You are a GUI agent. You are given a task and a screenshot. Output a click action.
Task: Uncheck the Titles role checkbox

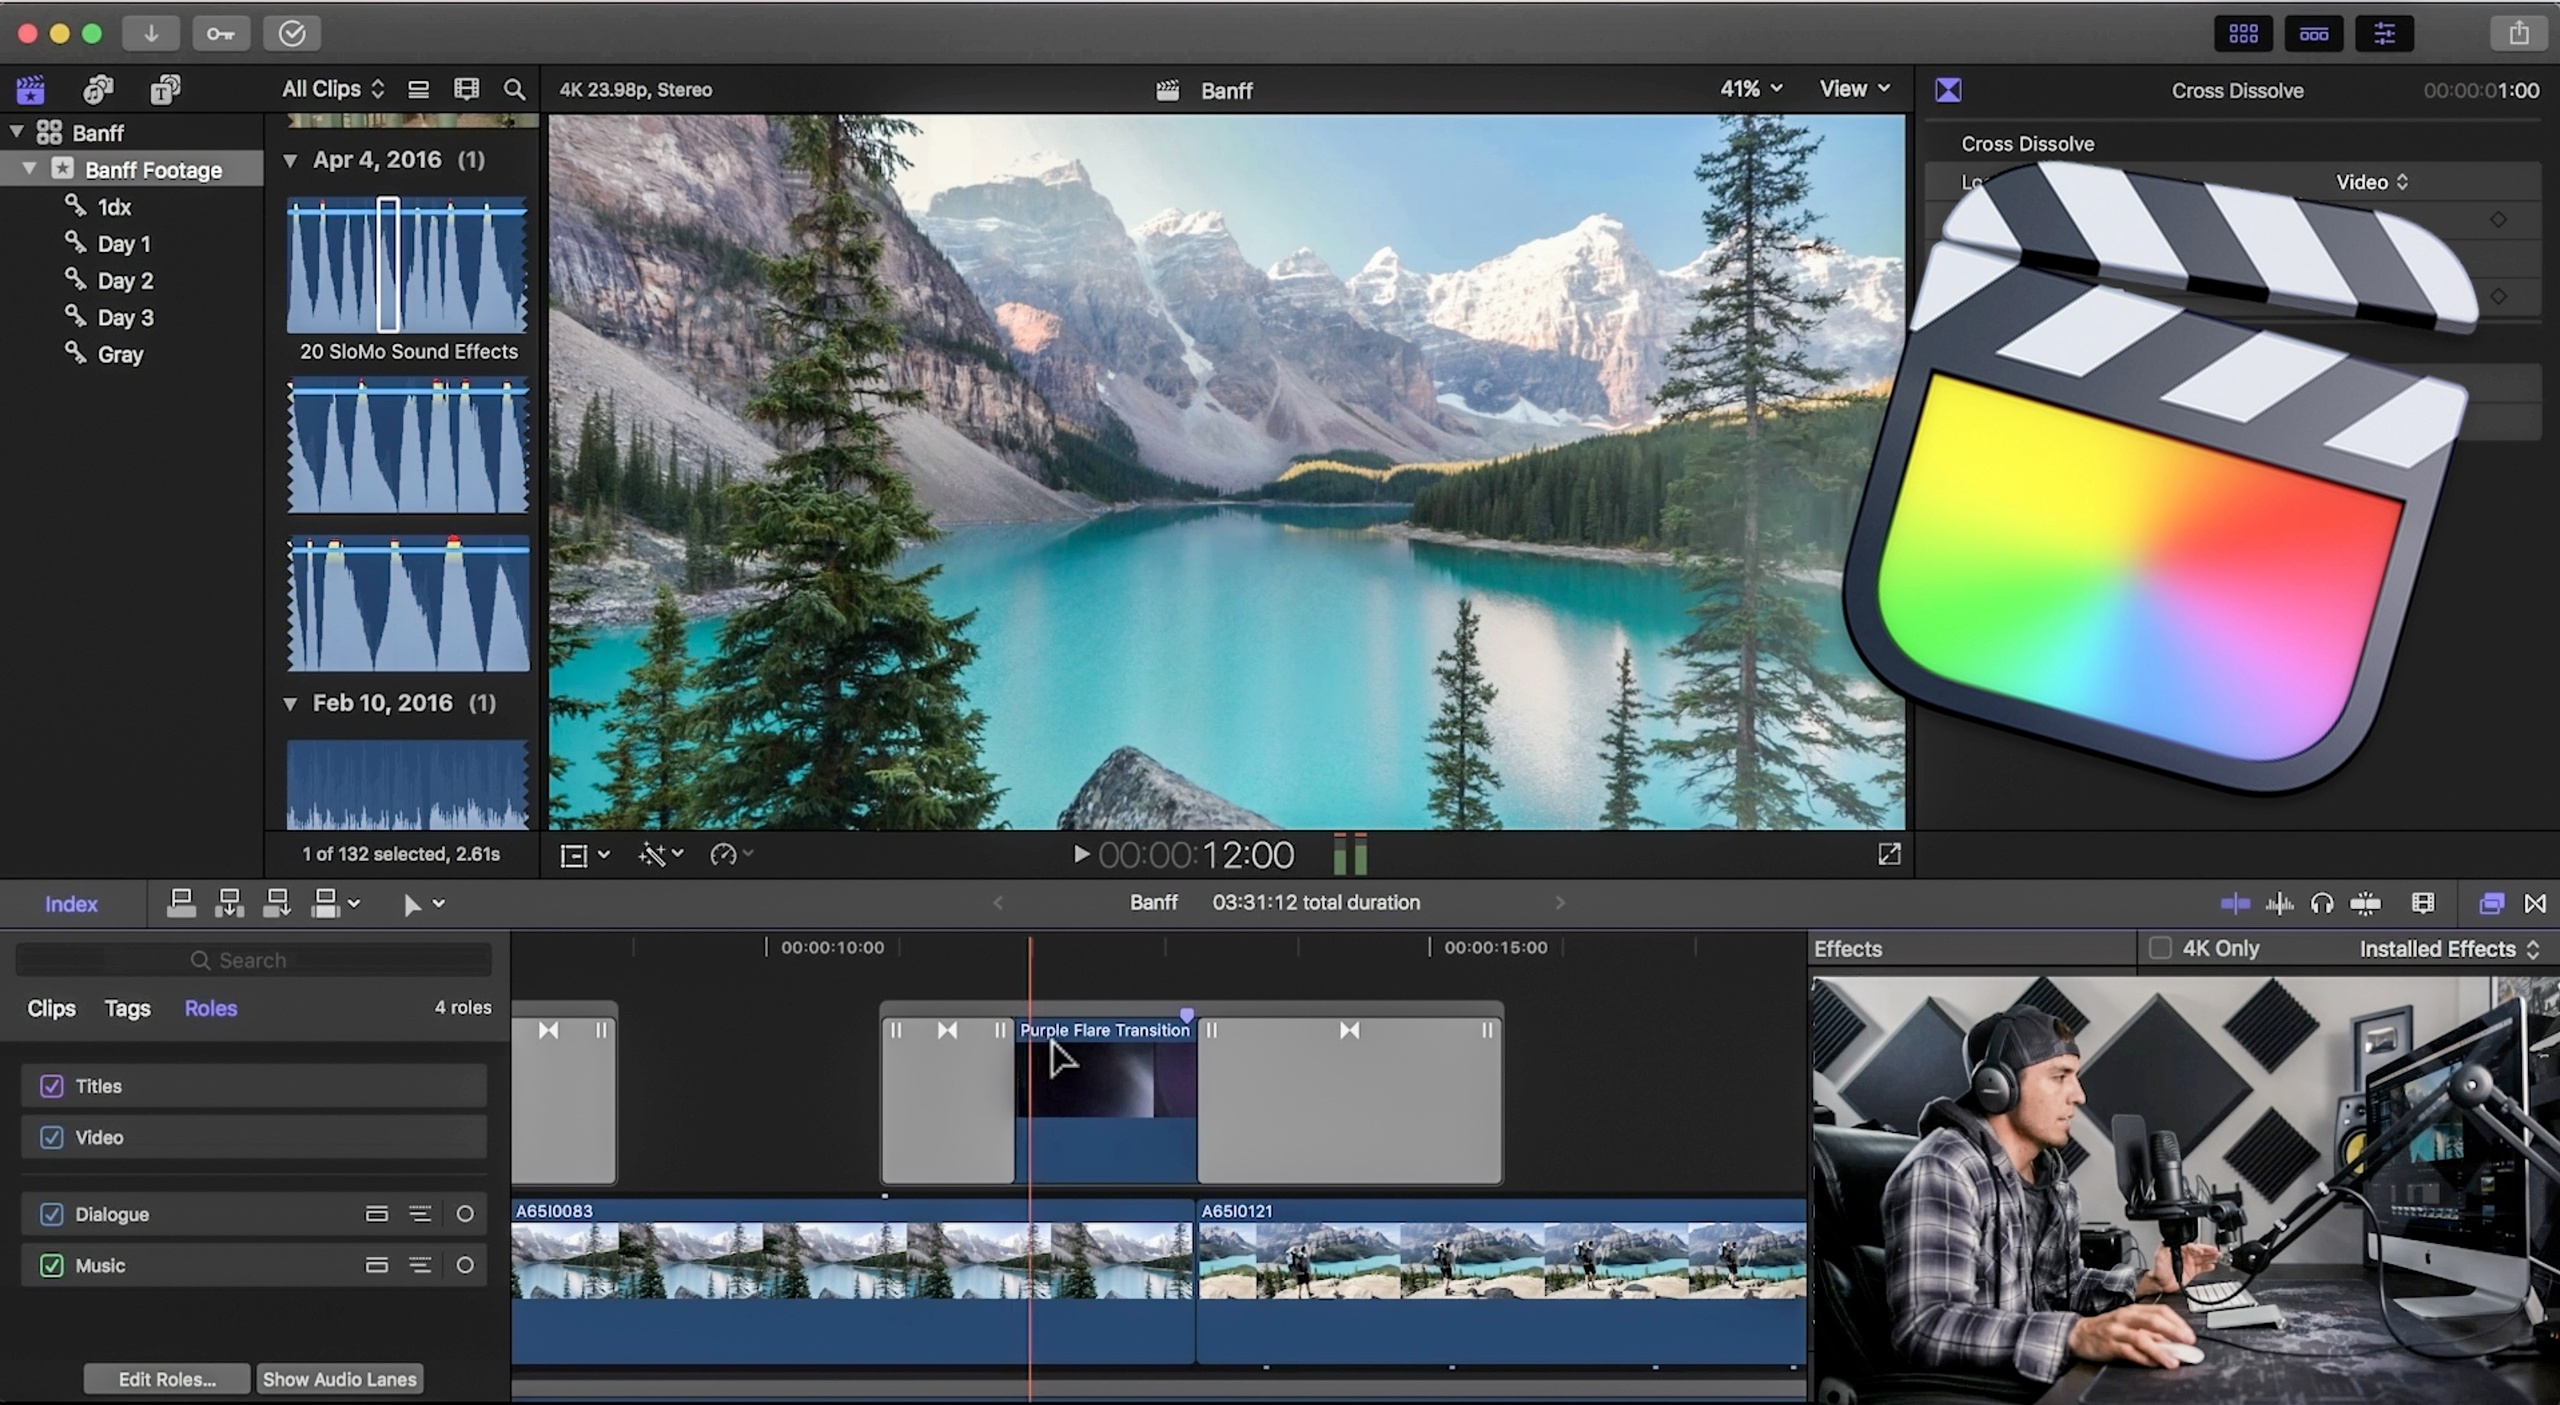(52, 1086)
